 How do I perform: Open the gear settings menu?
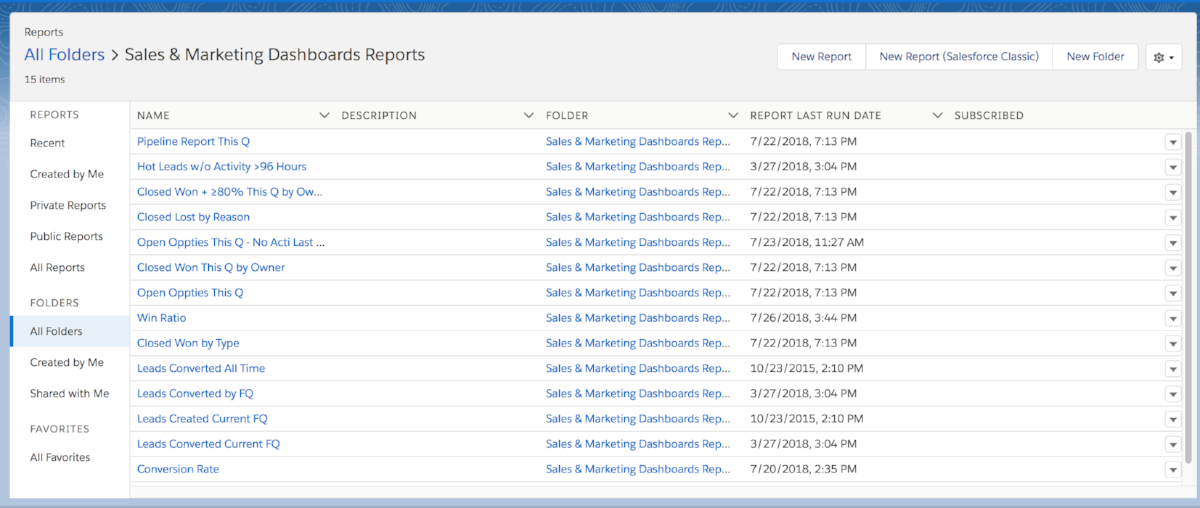coord(1164,57)
